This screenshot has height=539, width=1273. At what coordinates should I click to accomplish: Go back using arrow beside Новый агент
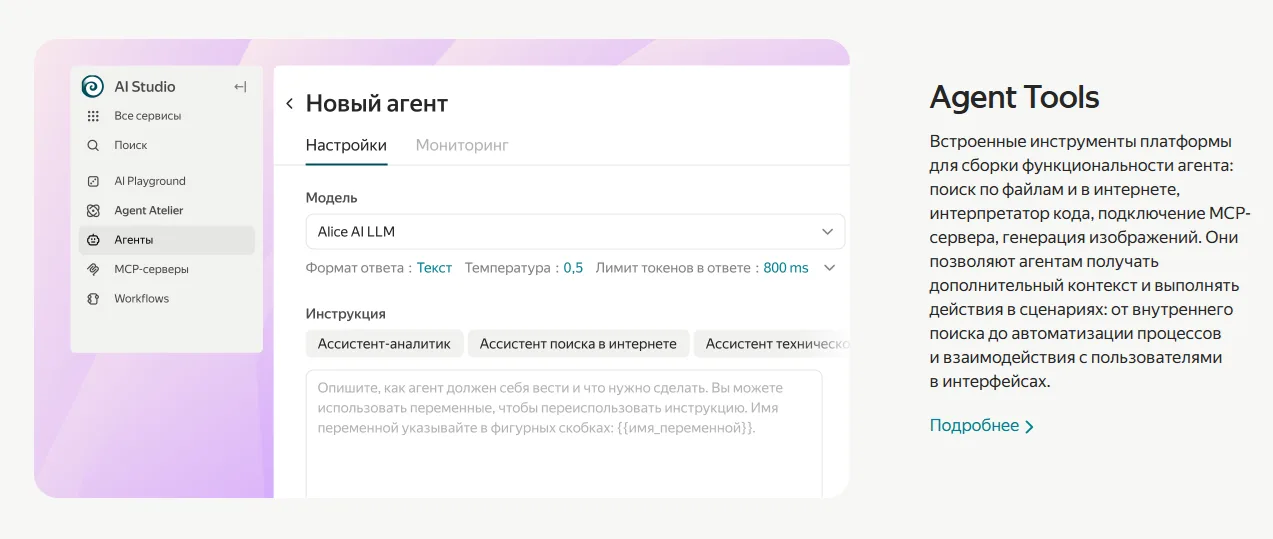pos(289,104)
